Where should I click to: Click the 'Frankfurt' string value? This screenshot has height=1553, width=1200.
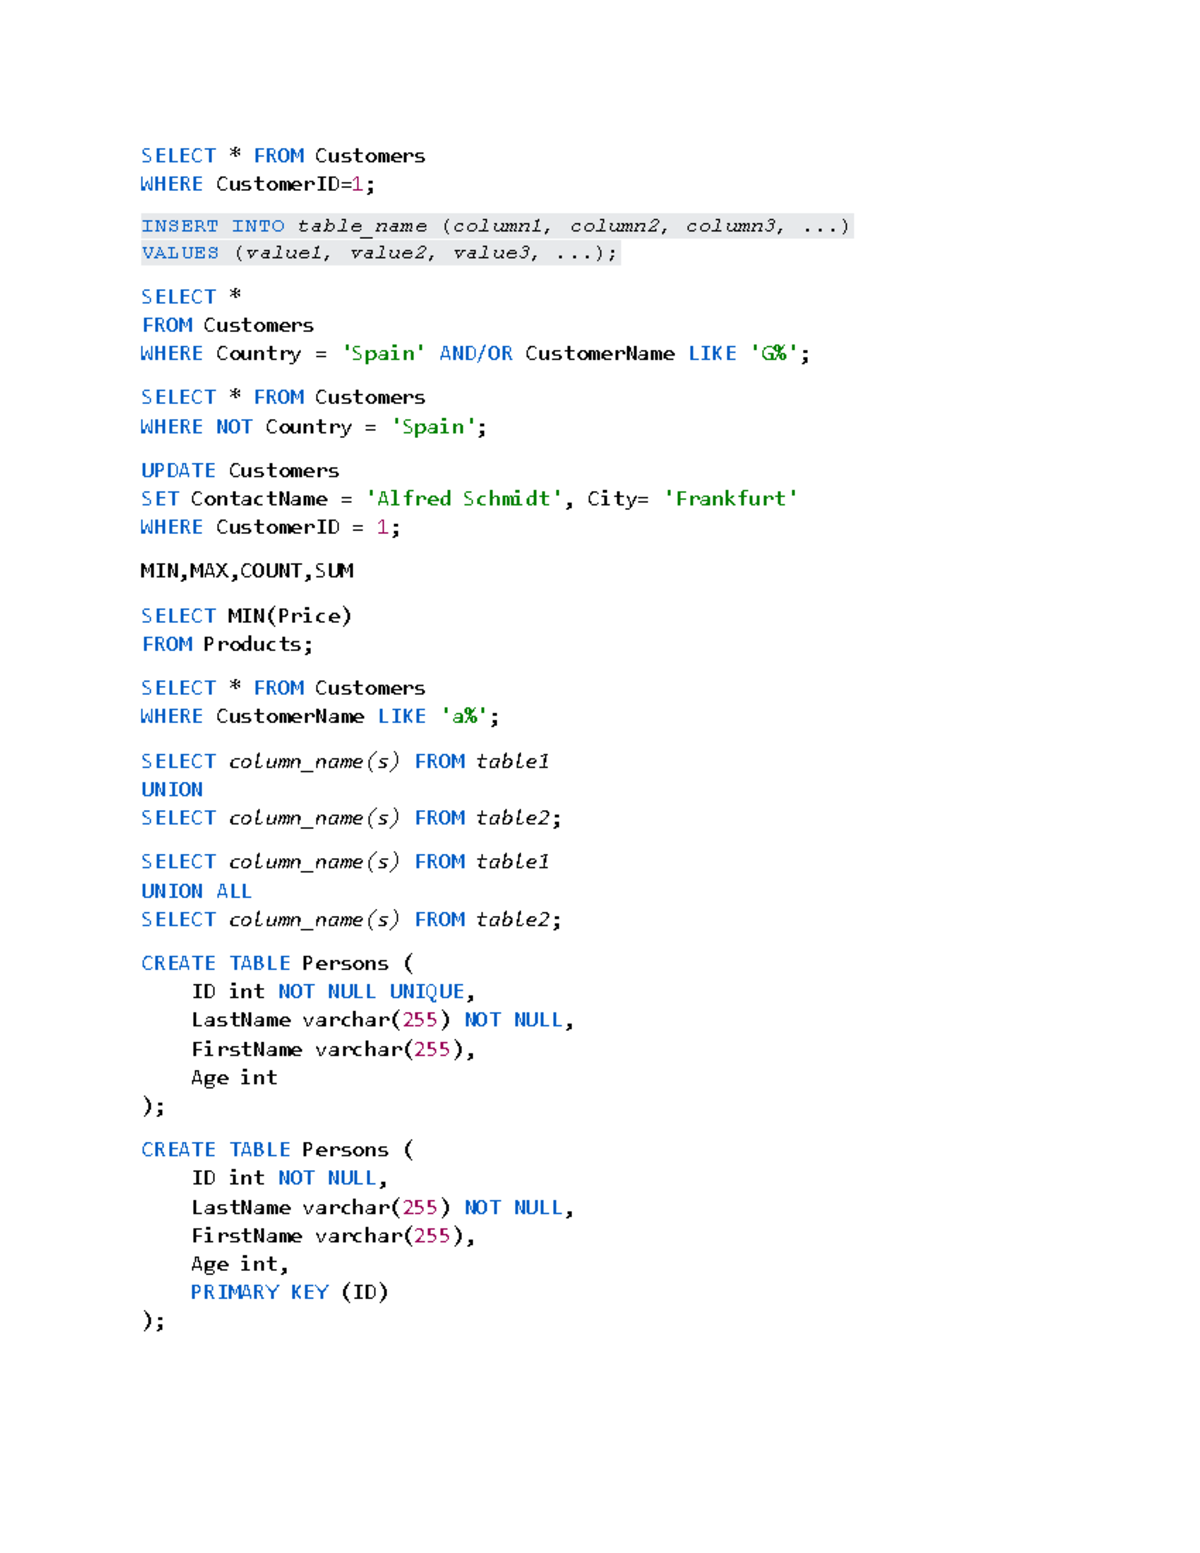tap(730, 499)
